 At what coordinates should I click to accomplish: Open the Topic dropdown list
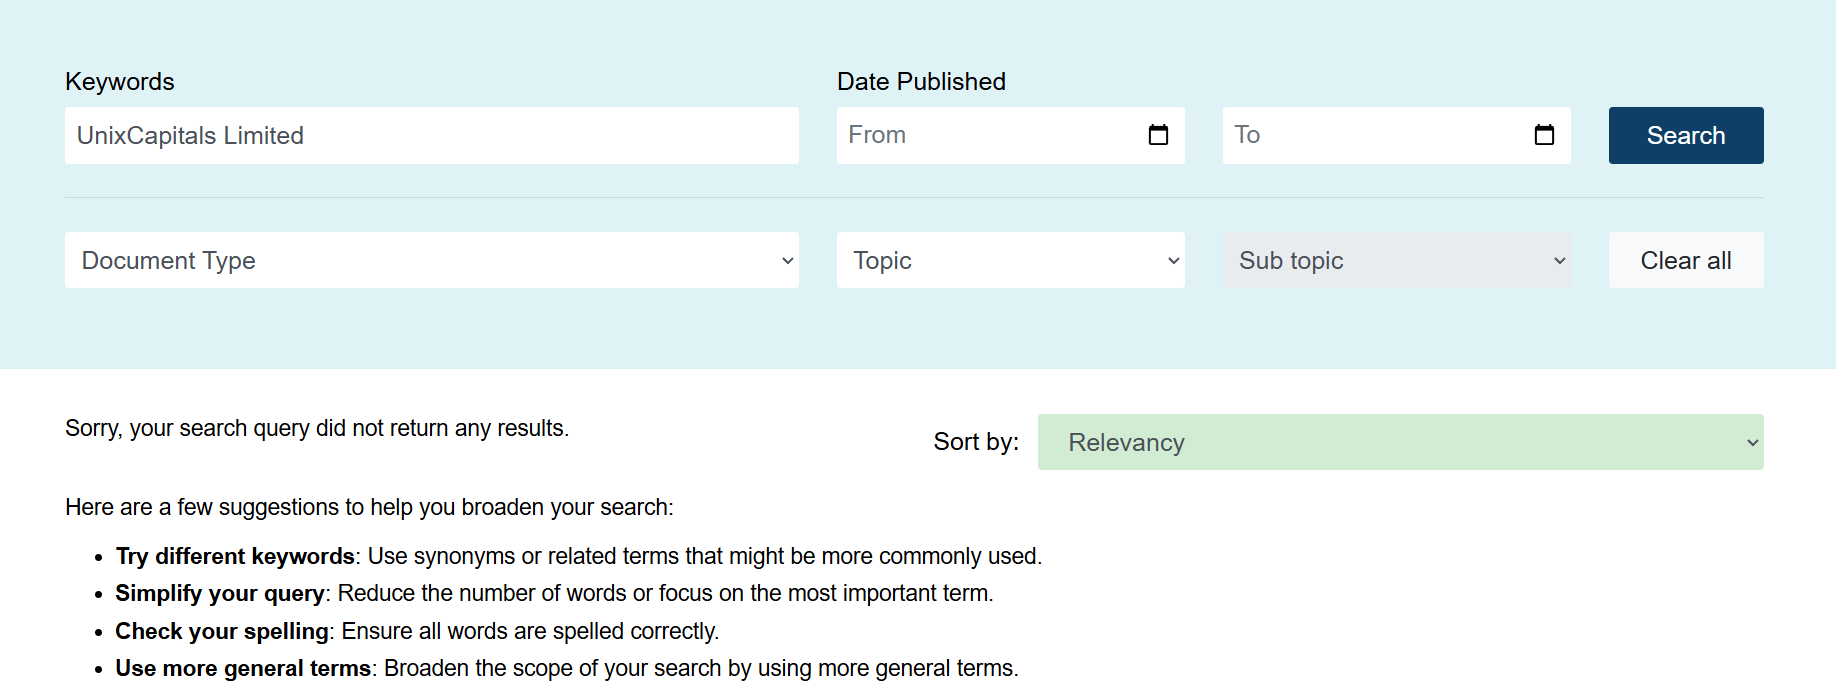pyautogui.click(x=1011, y=260)
